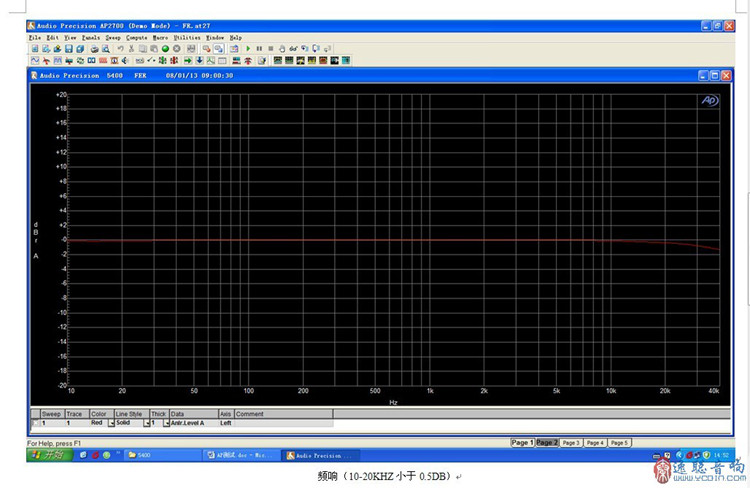Go to the Page 5 tab
This screenshot has width=750, height=488.
tap(619, 442)
